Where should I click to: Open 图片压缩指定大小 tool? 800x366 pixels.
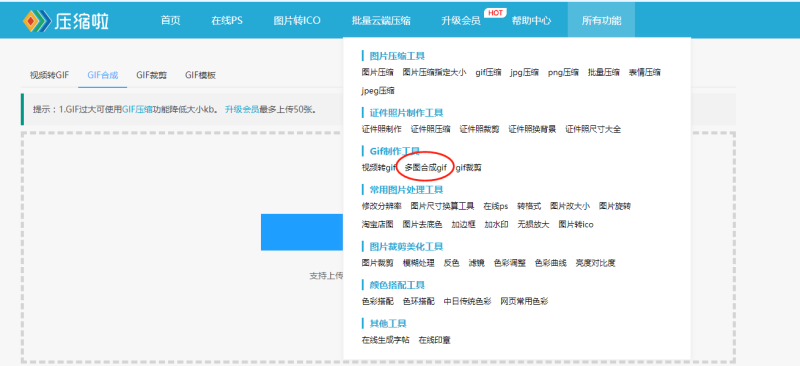[434, 72]
